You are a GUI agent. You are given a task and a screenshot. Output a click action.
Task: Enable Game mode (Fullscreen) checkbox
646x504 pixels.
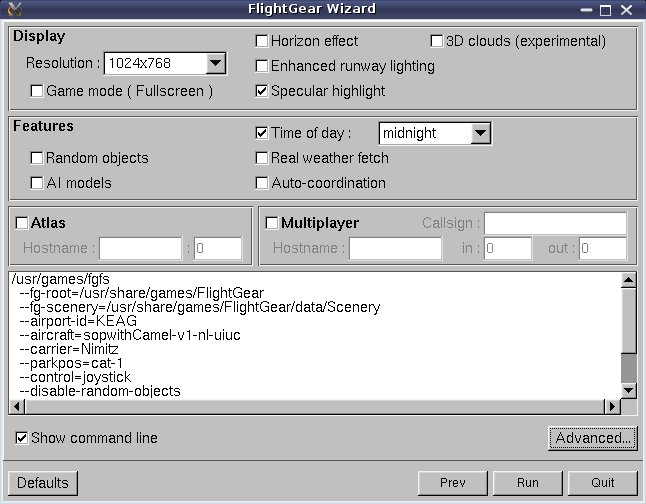[37, 91]
